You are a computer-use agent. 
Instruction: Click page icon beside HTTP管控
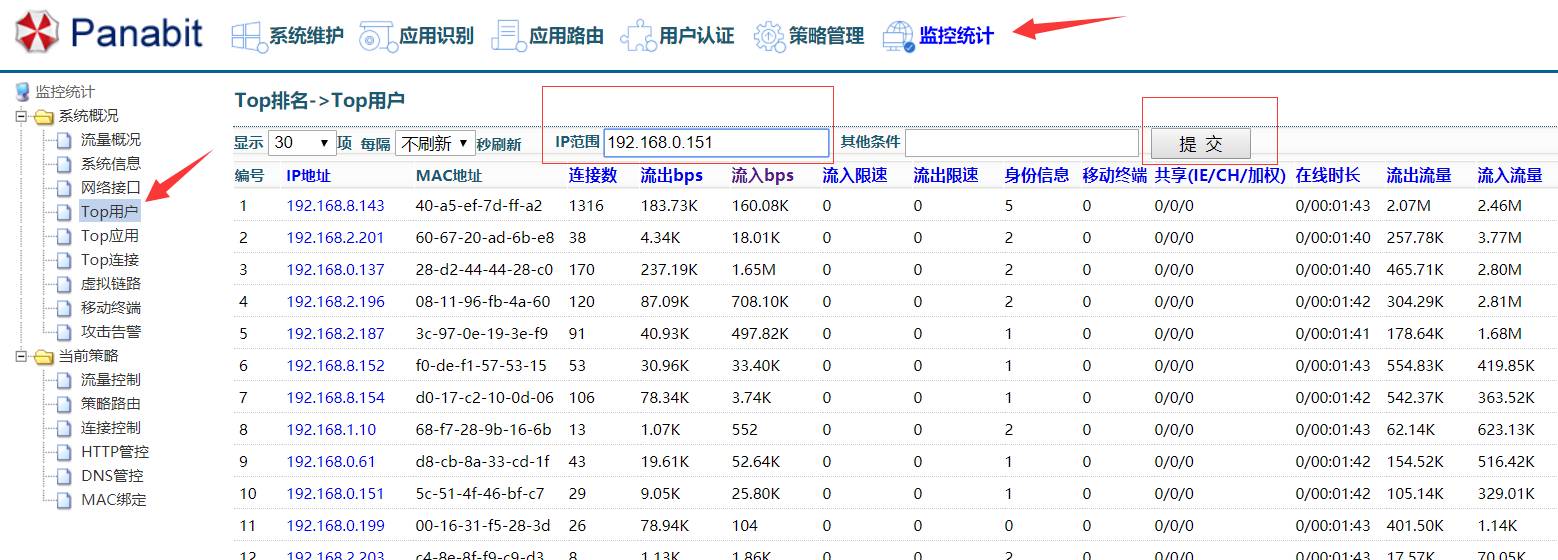pyautogui.click(x=65, y=452)
